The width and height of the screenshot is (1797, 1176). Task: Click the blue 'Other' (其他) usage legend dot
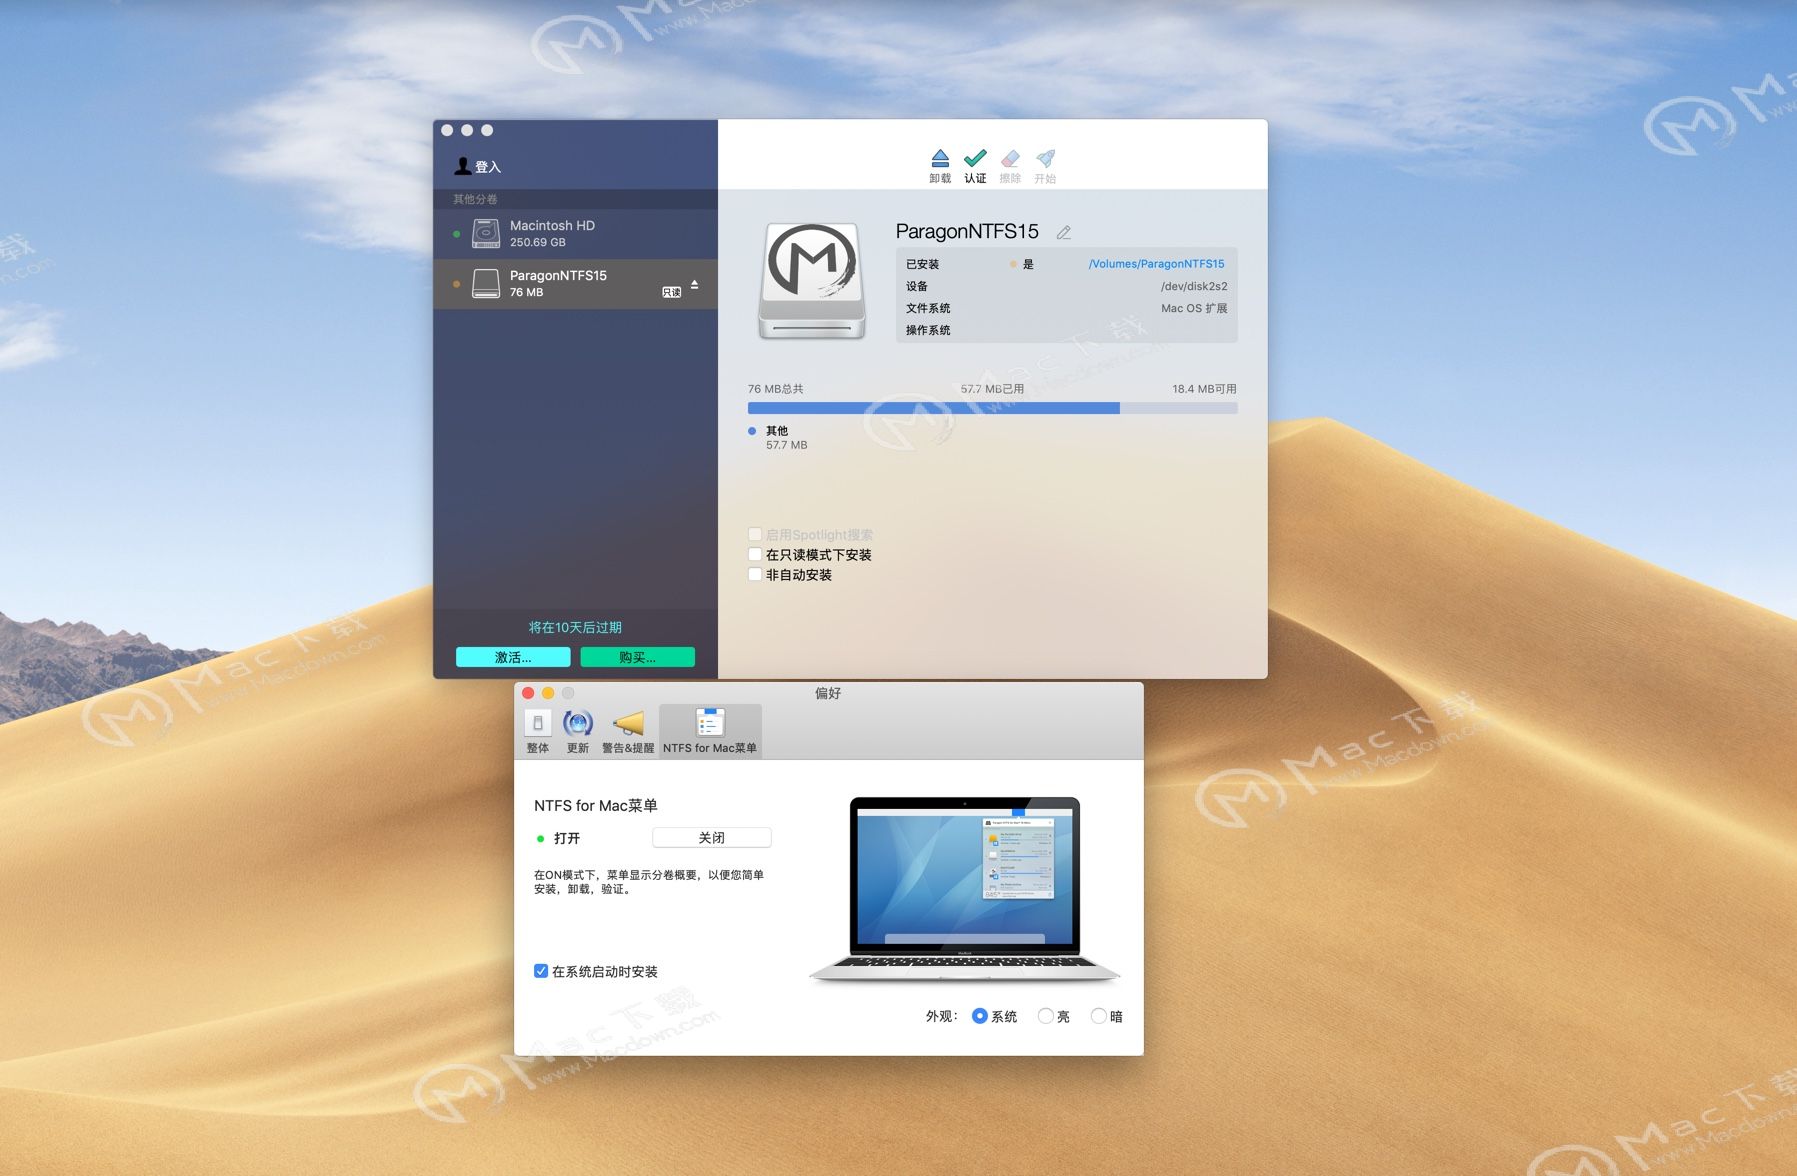tap(752, 431)
